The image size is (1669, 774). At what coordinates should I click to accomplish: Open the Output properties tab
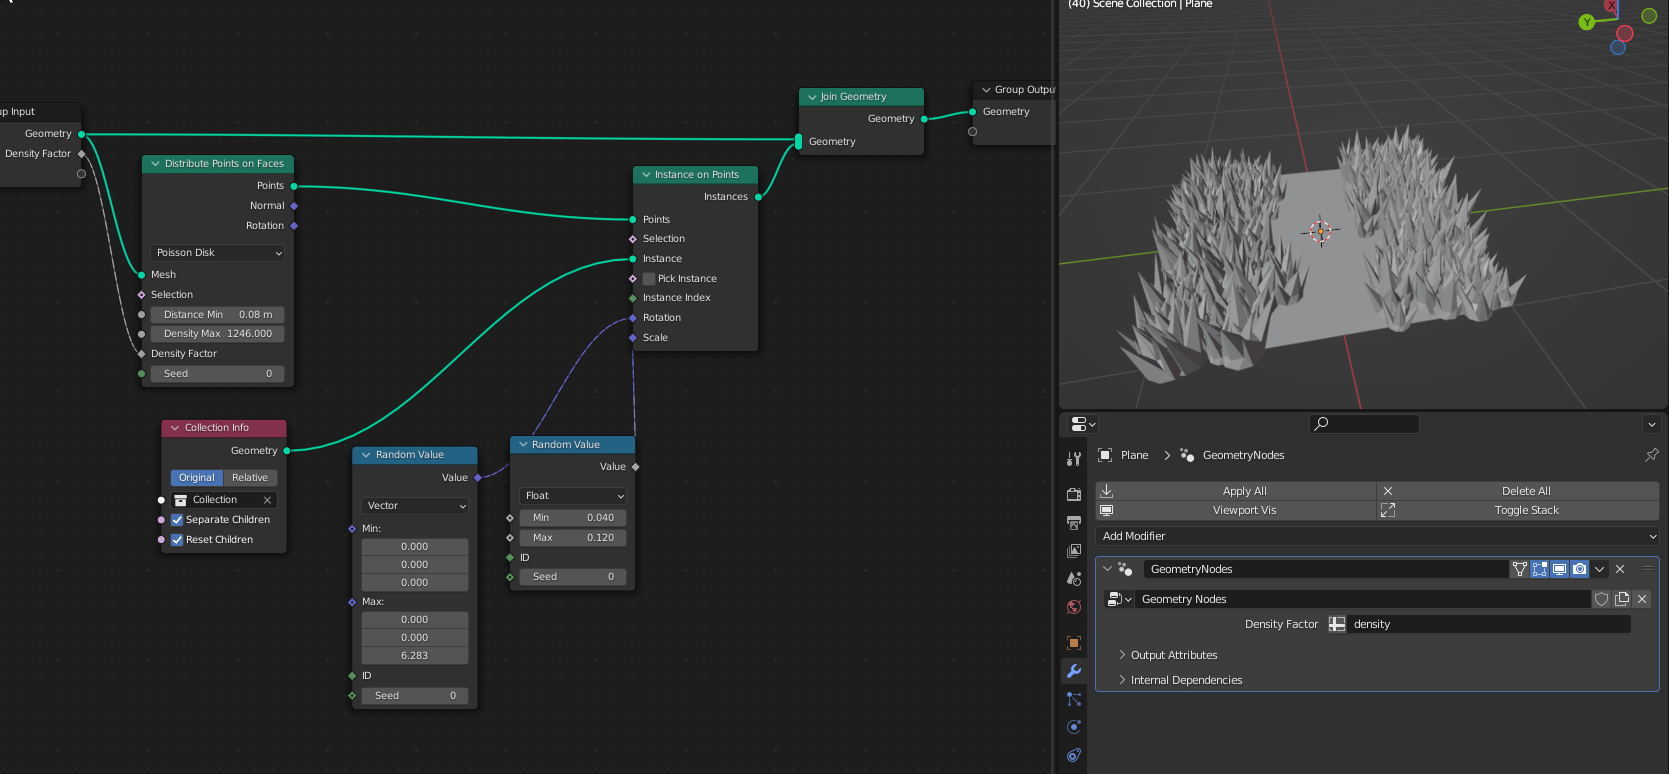pos(1074,523)
